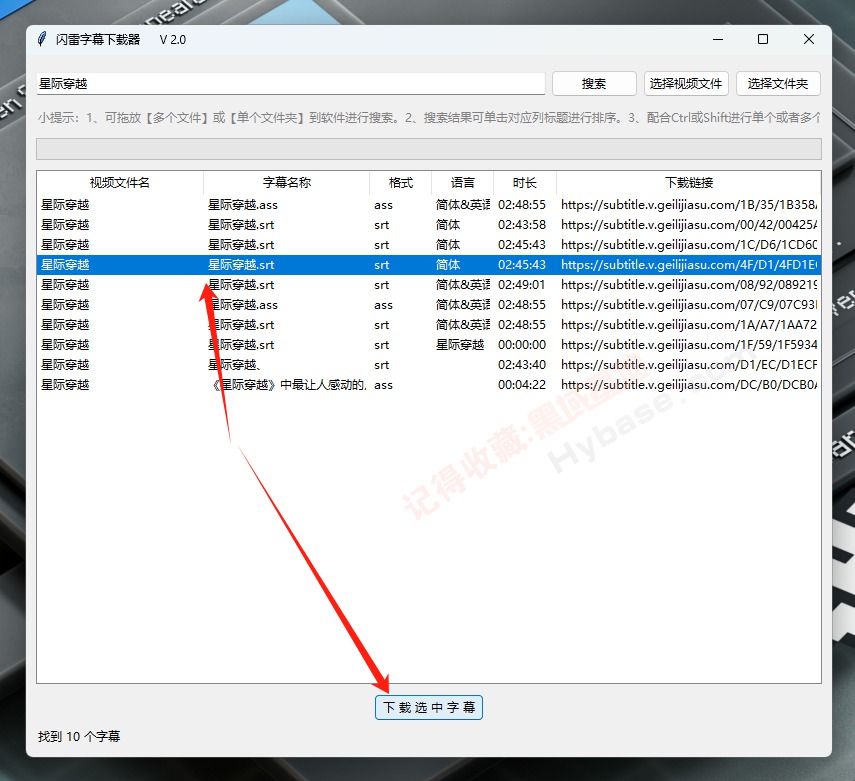This screenshot has width=855, height=781.
Task: Click the feather app icon in title bar
Action: coord(42,39)
